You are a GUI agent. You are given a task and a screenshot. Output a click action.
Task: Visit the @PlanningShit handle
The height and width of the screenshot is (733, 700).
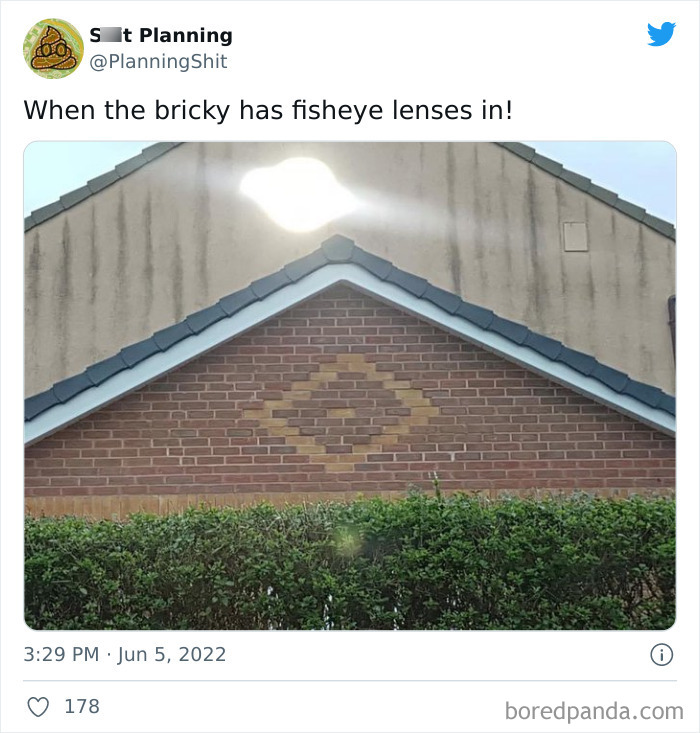coord(158,62)
